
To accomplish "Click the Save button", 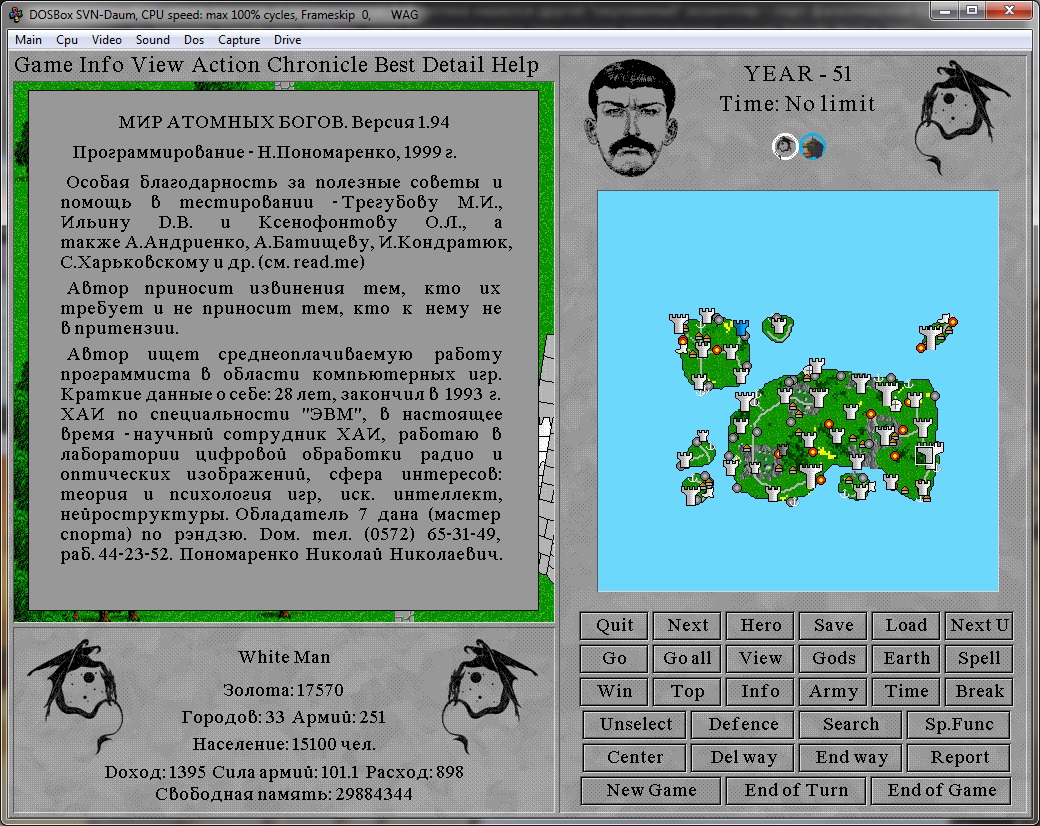I will click(x=833, y=625).
